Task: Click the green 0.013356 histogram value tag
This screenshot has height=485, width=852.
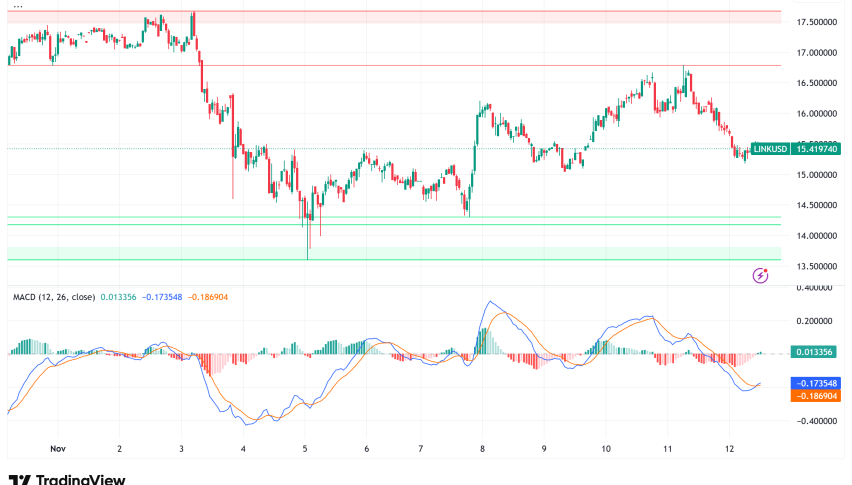Action: click(x=816, y=352)
